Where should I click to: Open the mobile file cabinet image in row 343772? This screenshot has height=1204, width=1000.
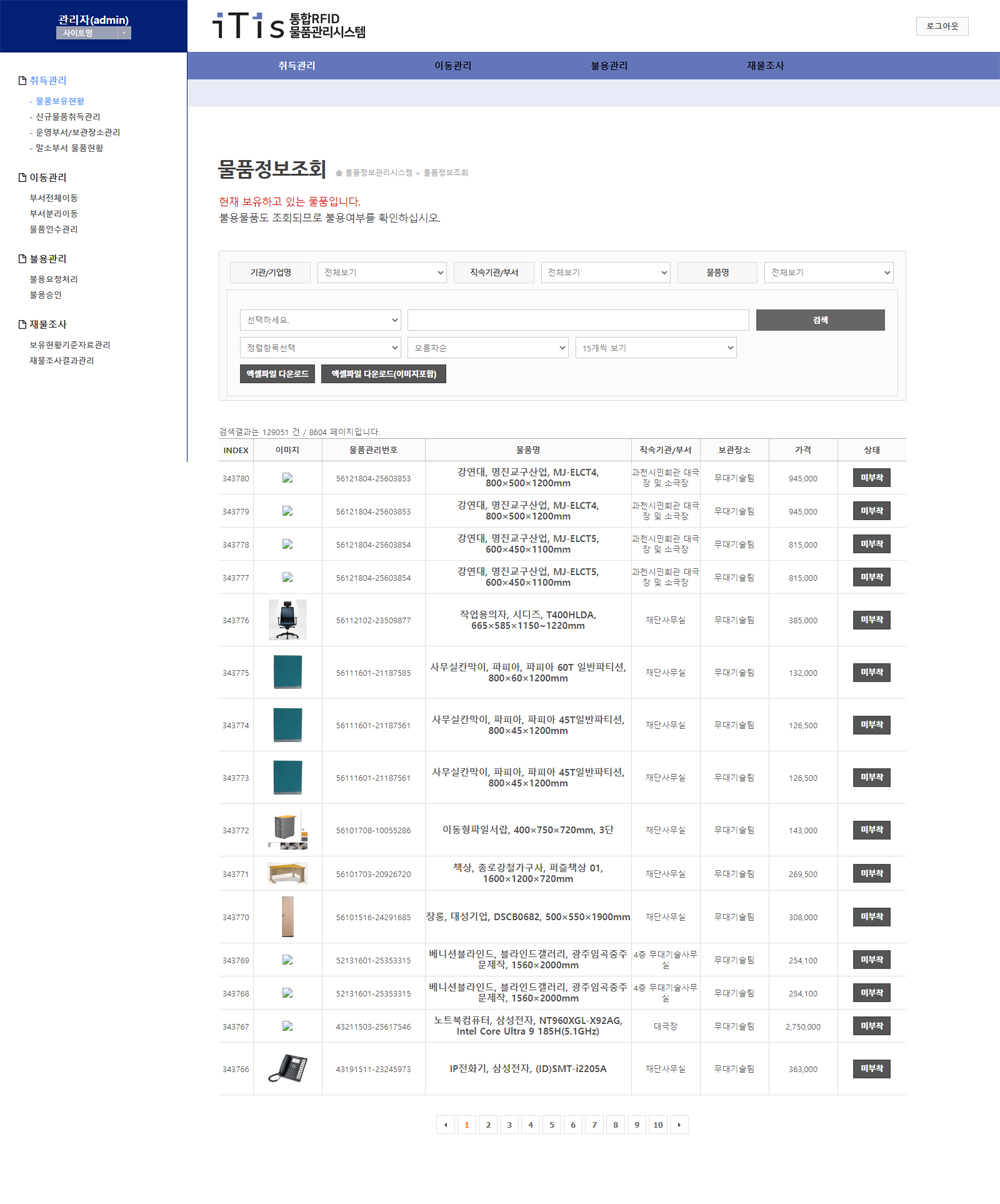tap(287, 830)
